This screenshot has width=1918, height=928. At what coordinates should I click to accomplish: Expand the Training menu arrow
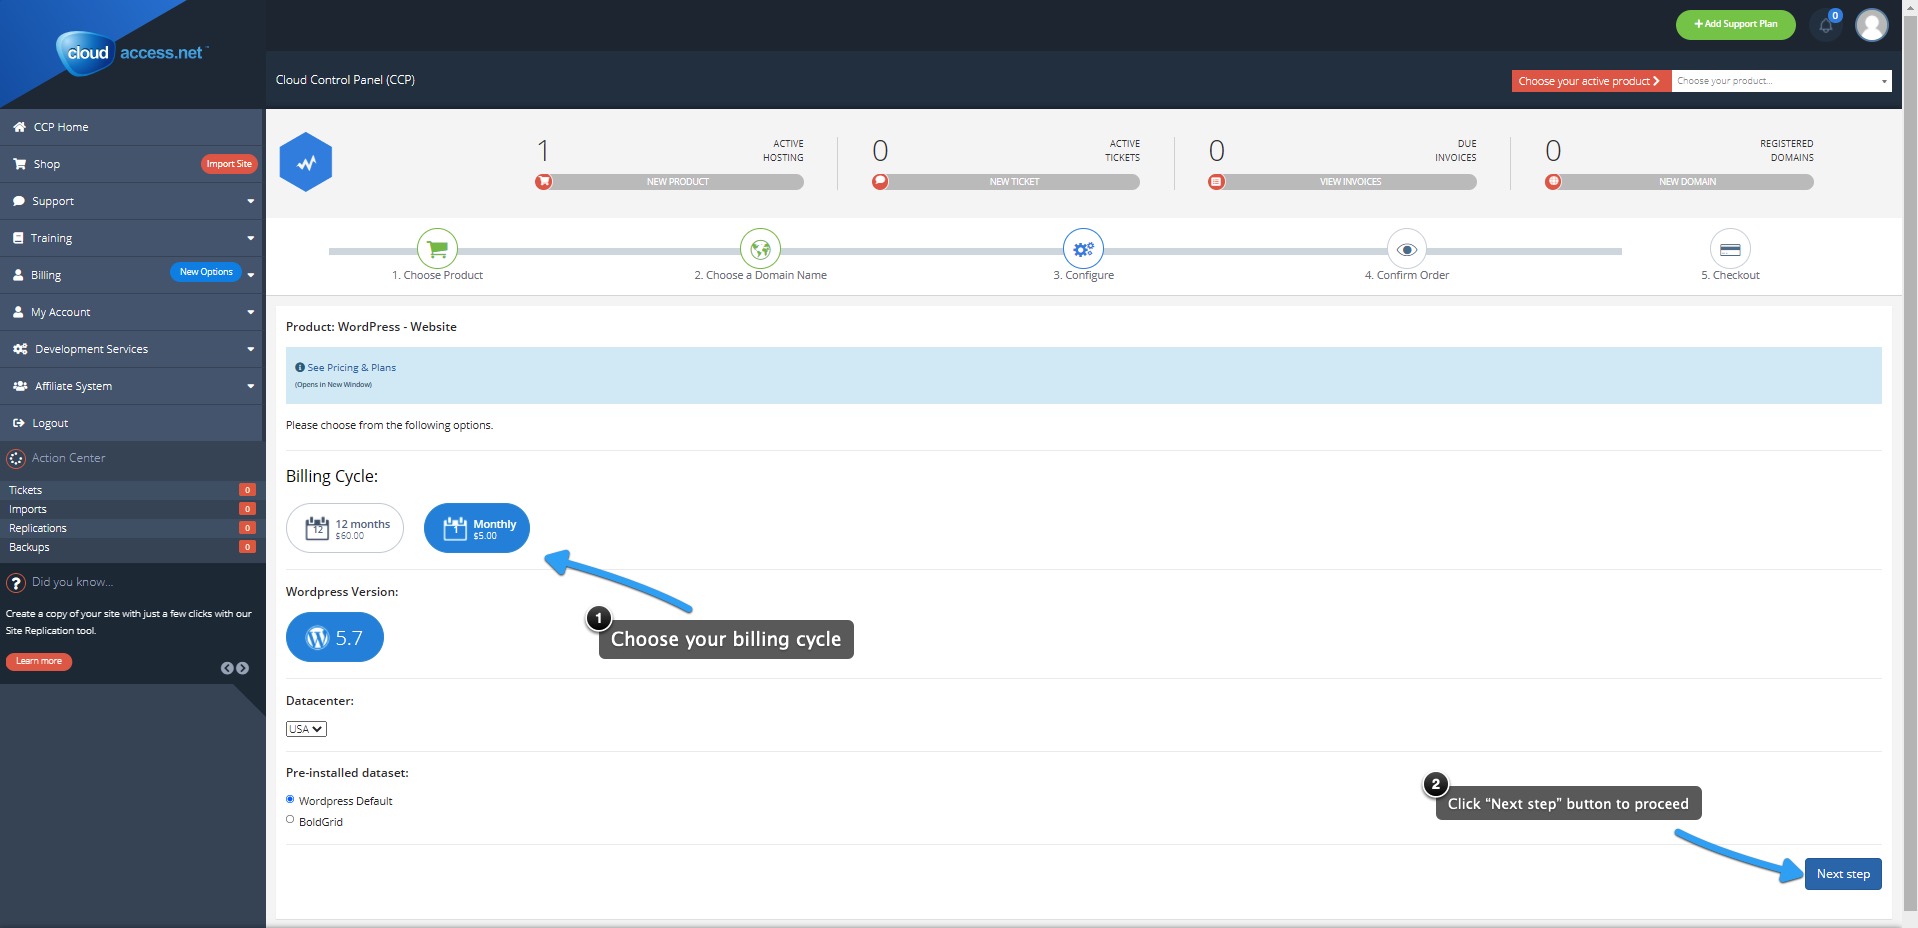(250, 238)
